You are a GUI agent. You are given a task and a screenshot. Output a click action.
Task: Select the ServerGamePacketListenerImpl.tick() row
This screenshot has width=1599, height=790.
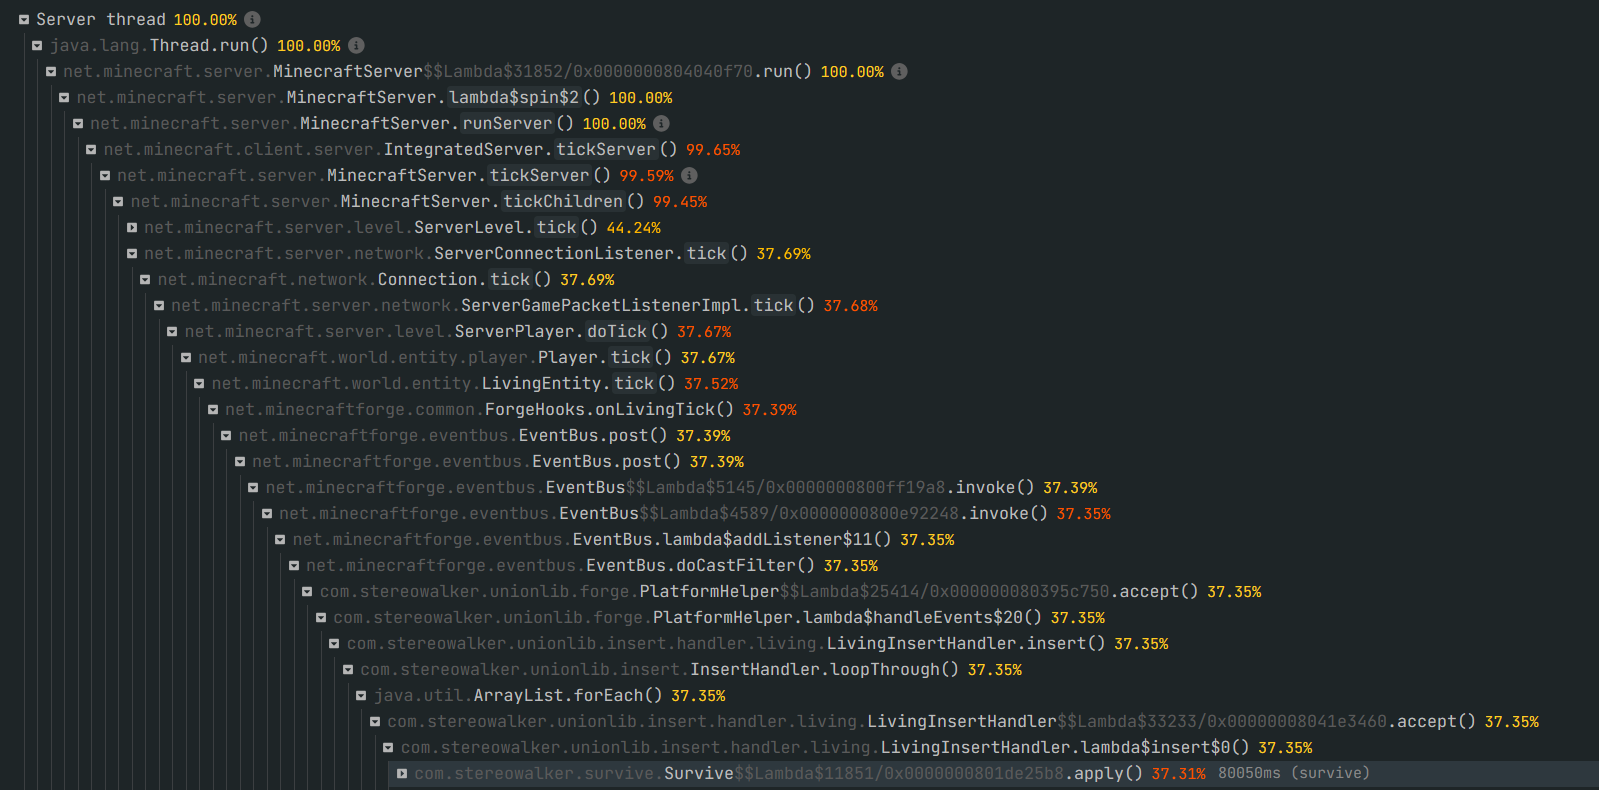(524, 306)
